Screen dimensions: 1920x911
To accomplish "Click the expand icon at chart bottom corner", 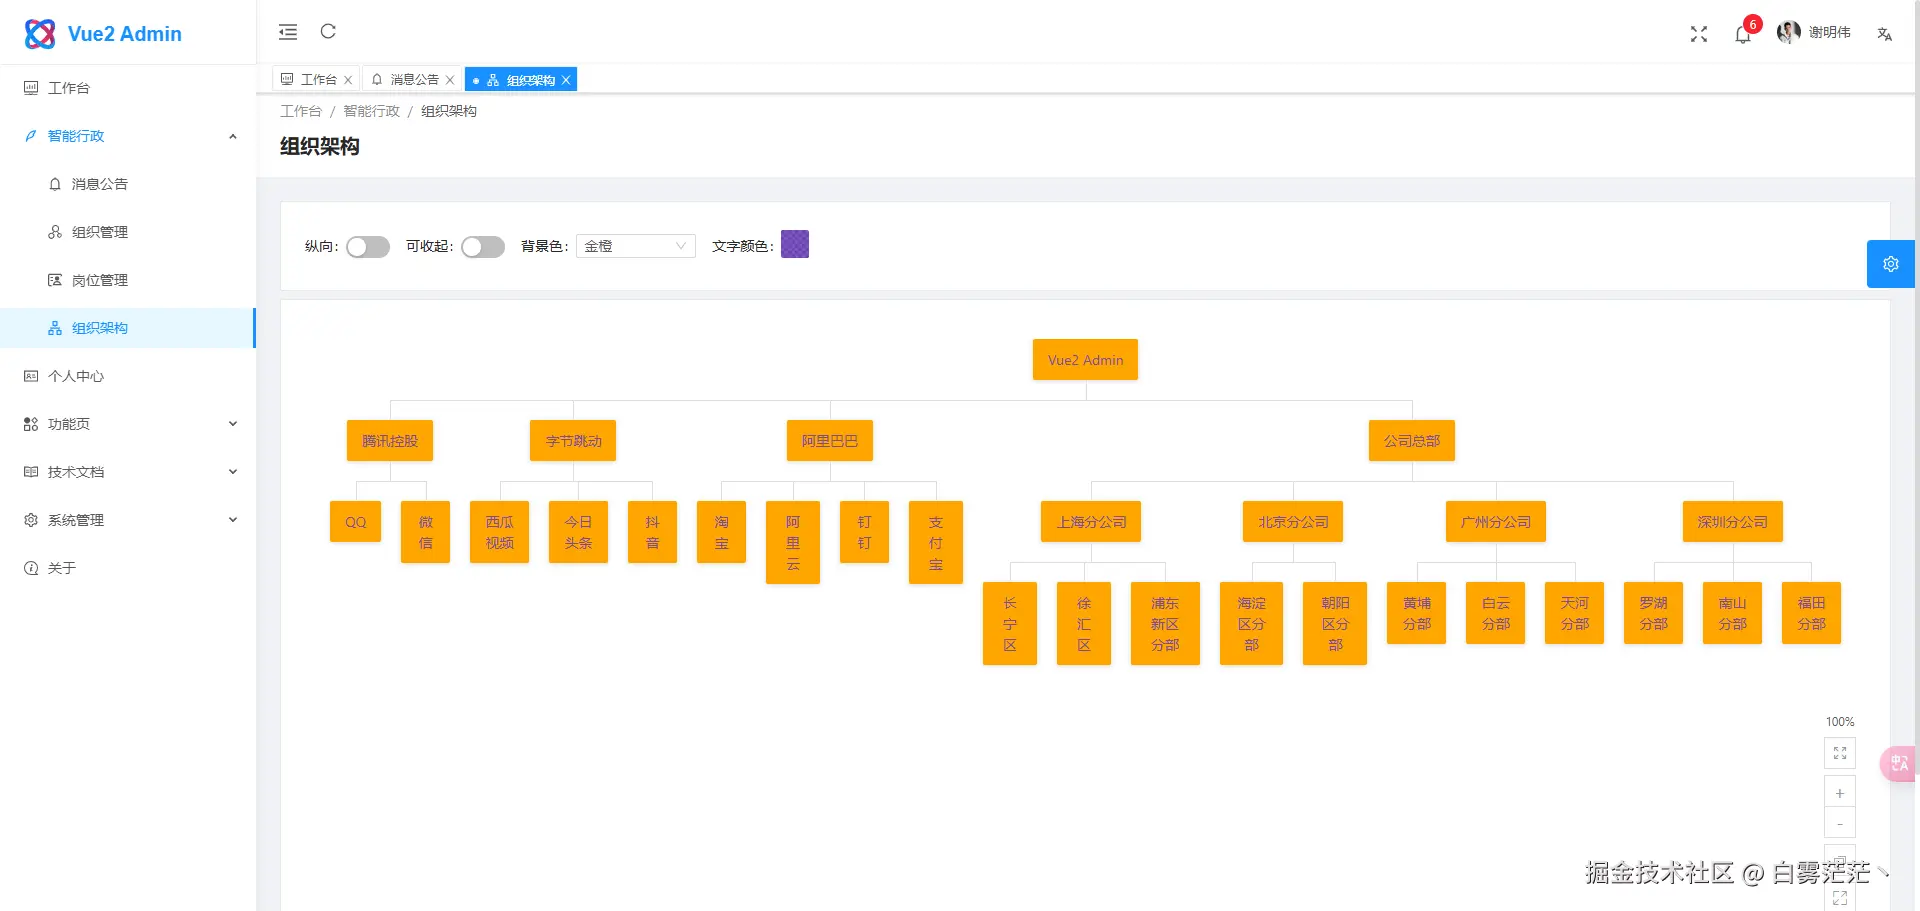I will point(1840,898).
